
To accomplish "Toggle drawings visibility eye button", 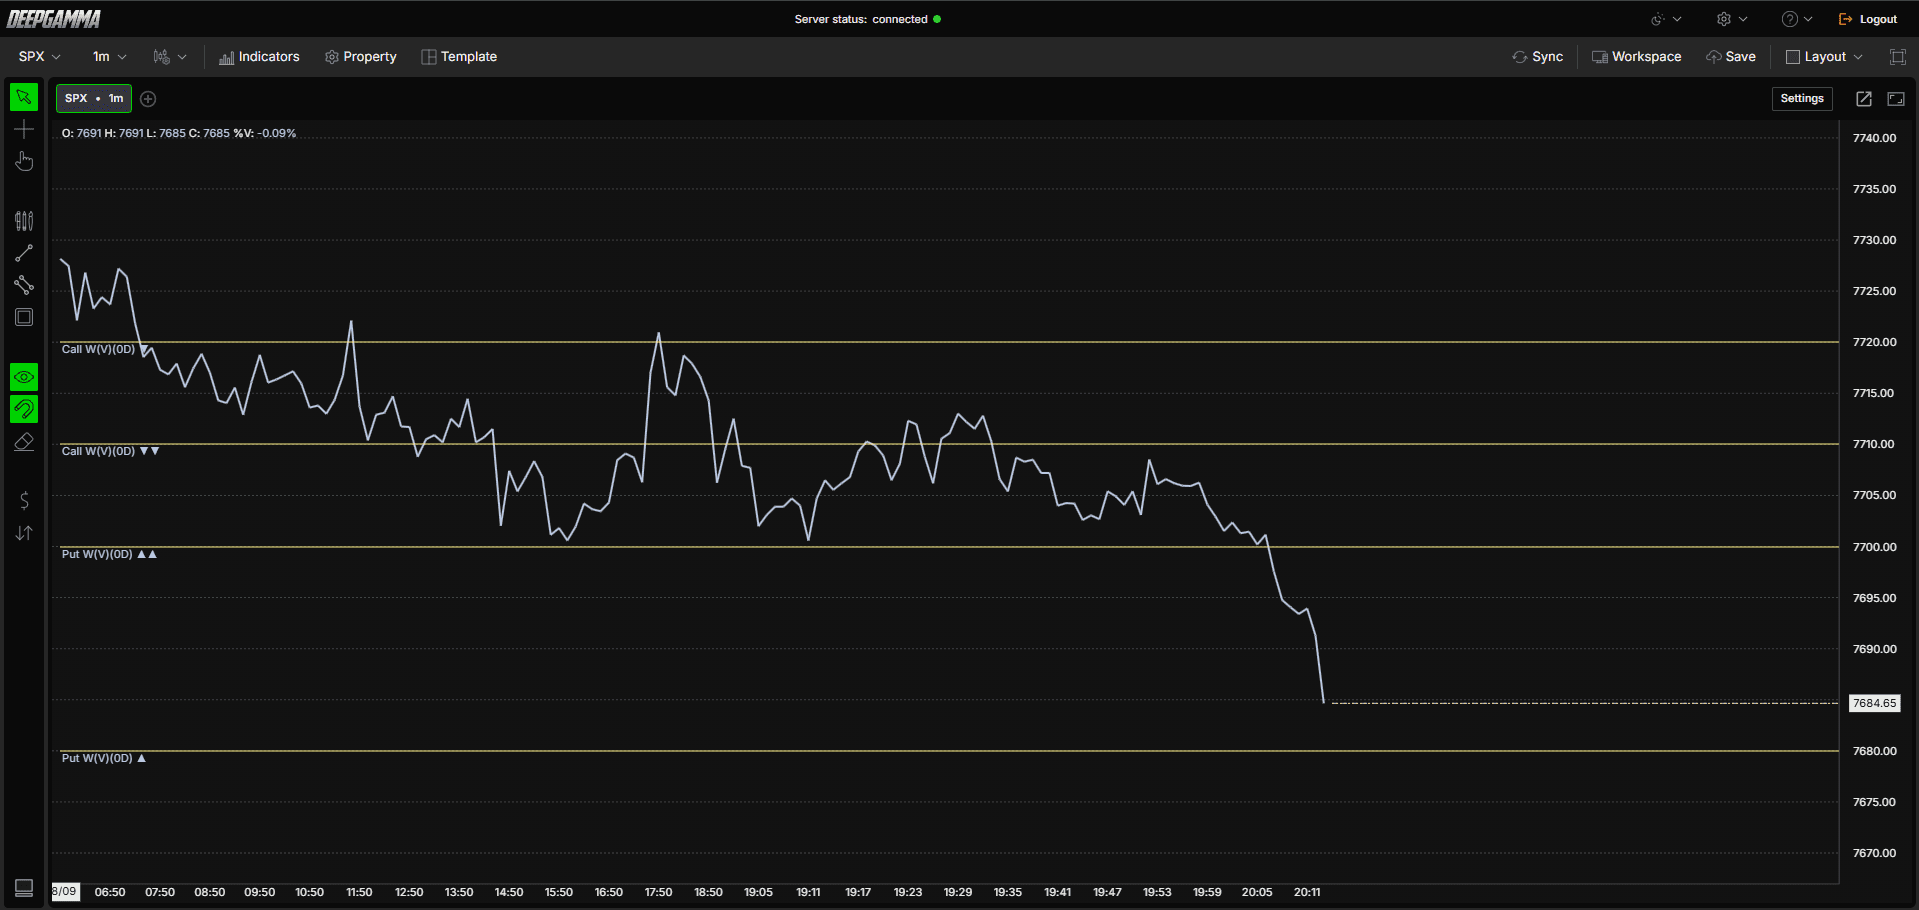I will point(24,377).
